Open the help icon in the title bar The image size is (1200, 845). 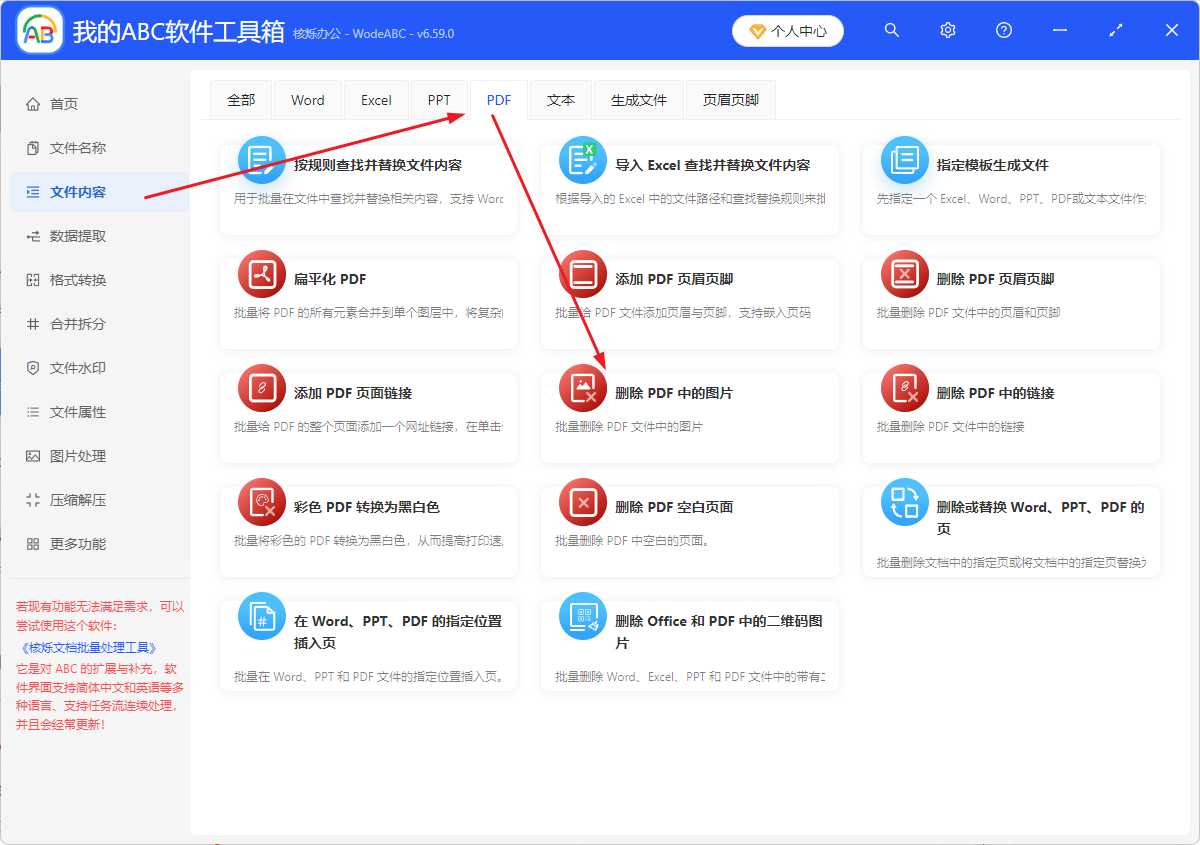click(x=1003, y=30)
